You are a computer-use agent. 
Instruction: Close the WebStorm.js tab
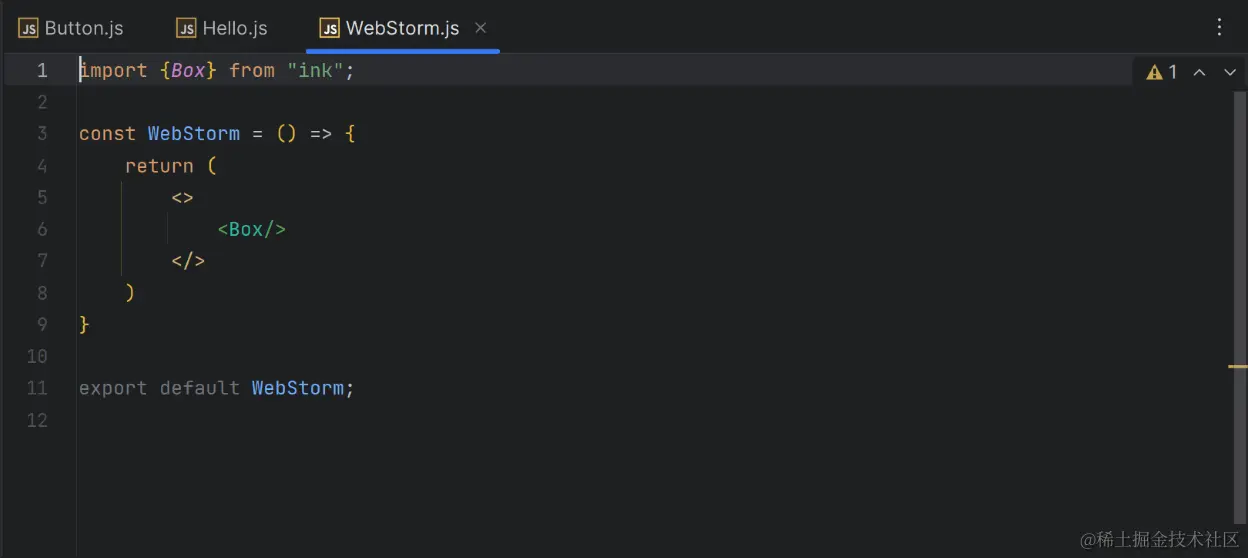pos(481,28)
